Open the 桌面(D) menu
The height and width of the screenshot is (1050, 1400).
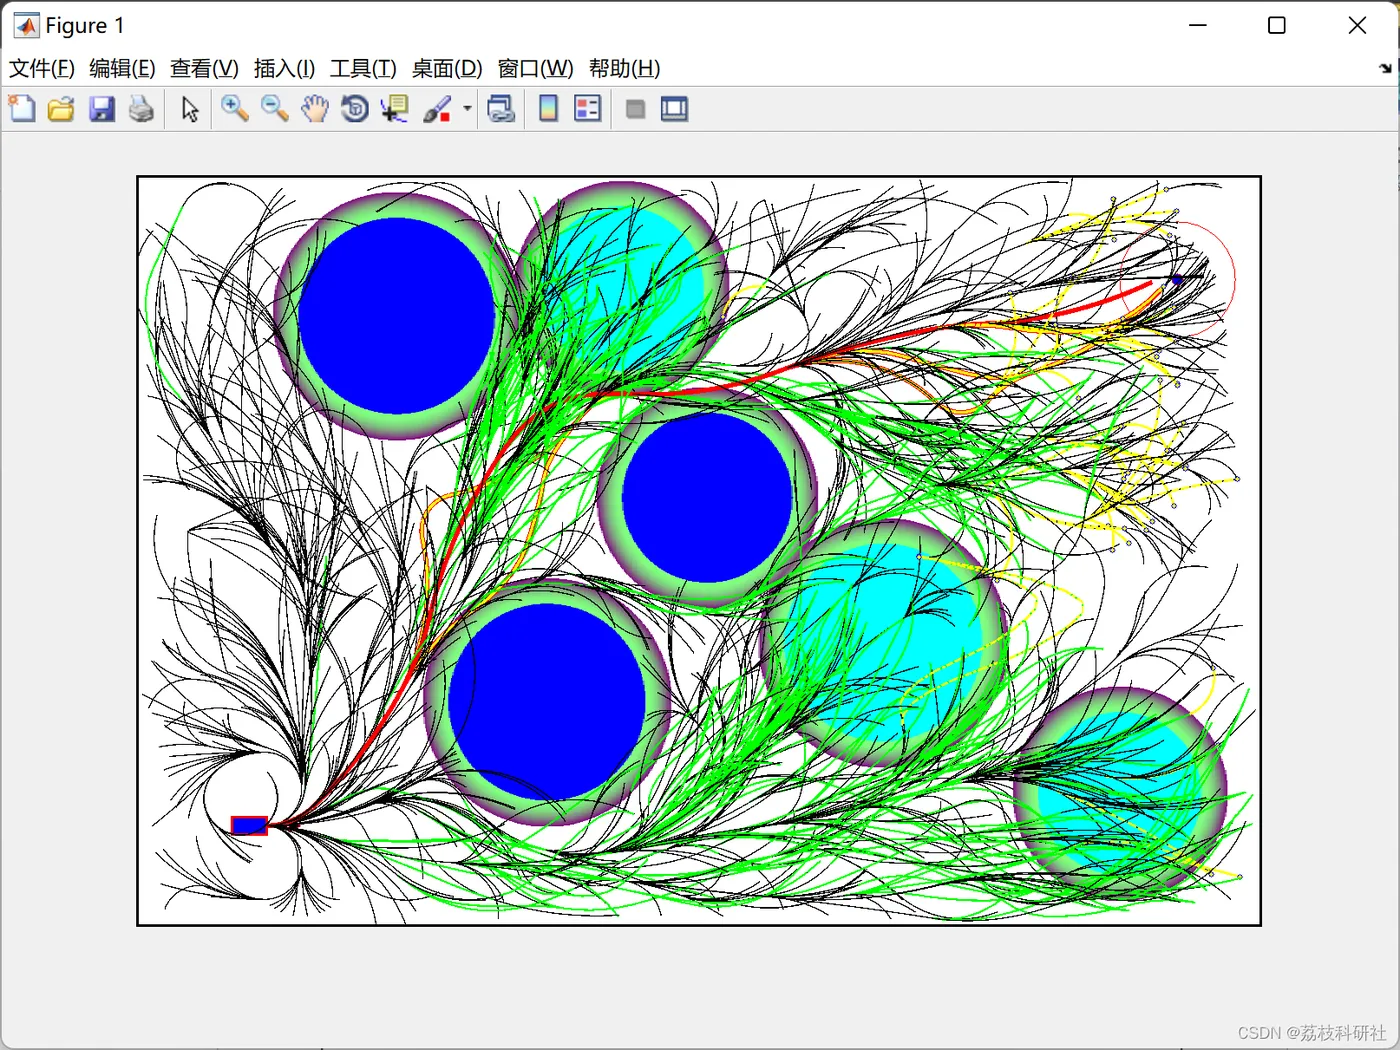point(447,68)
